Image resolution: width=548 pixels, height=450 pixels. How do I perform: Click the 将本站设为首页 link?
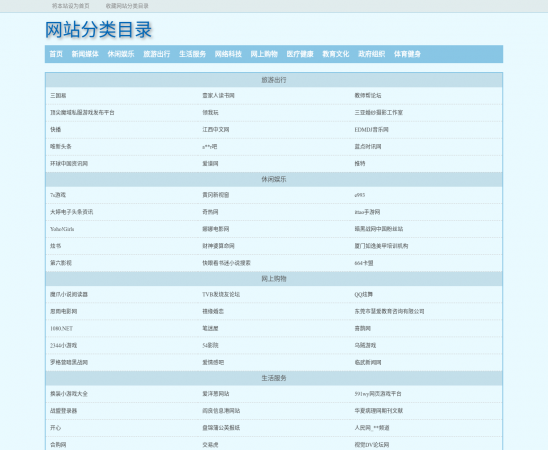pyautogui.click(x=71, y=6)
